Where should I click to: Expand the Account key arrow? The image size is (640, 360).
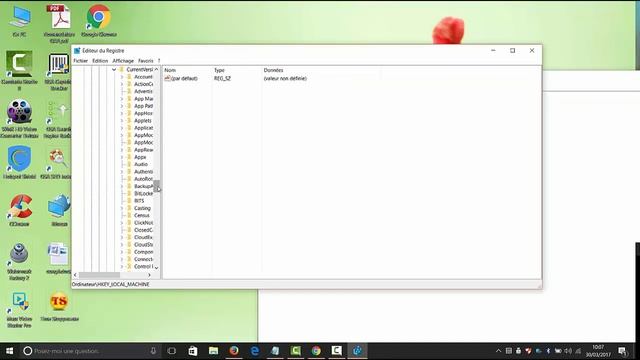tap(121, 77)
